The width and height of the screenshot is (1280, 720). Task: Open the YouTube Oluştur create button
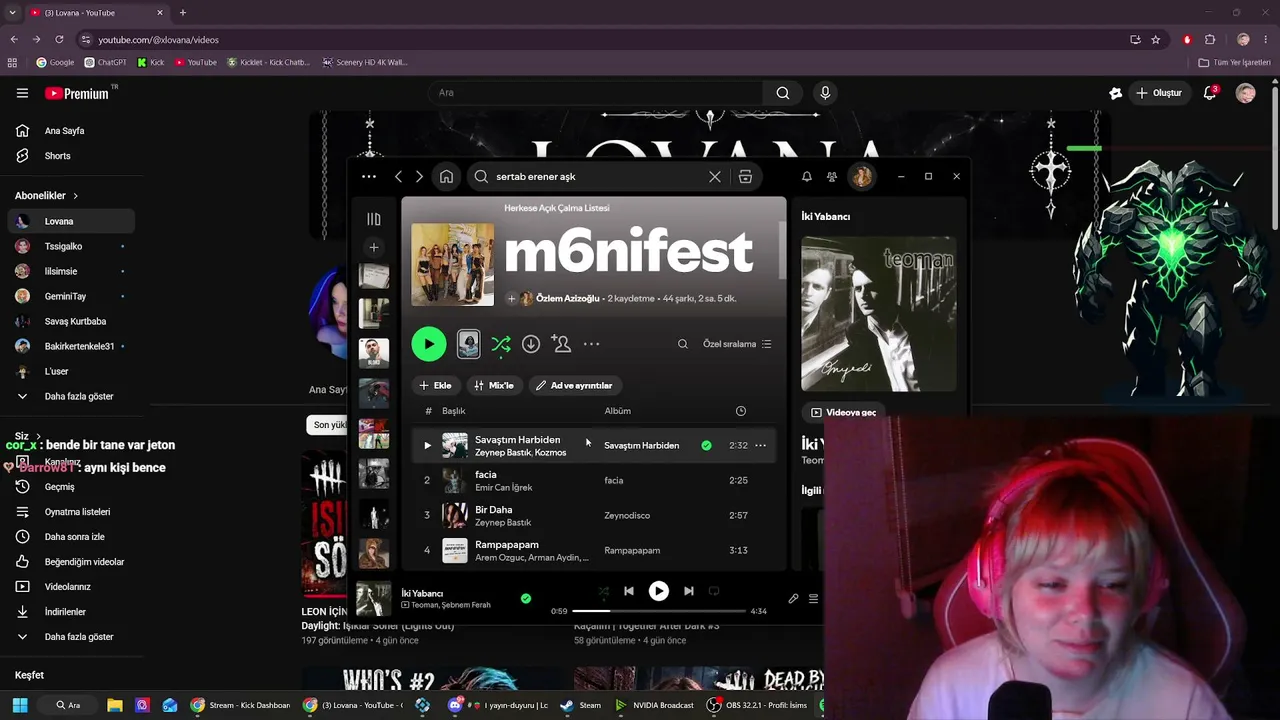[x=1159, y=93]
